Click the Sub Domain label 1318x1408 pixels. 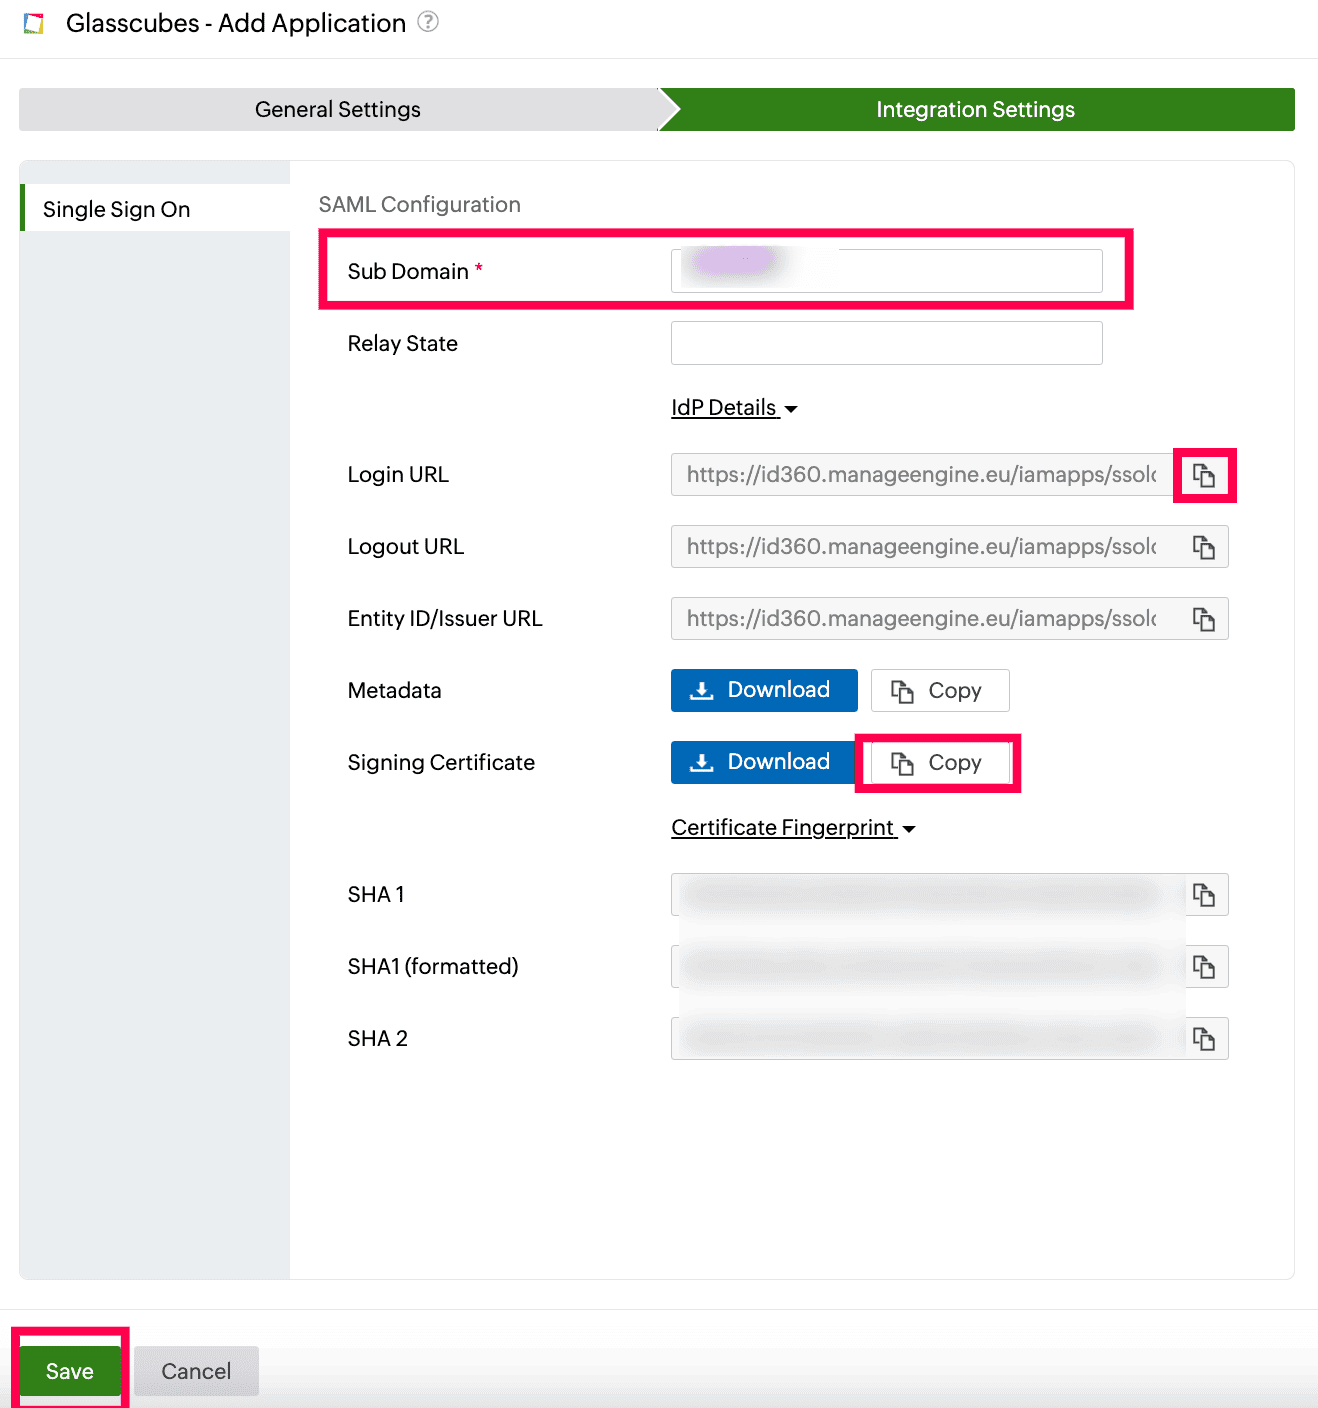tap(408, 271)
